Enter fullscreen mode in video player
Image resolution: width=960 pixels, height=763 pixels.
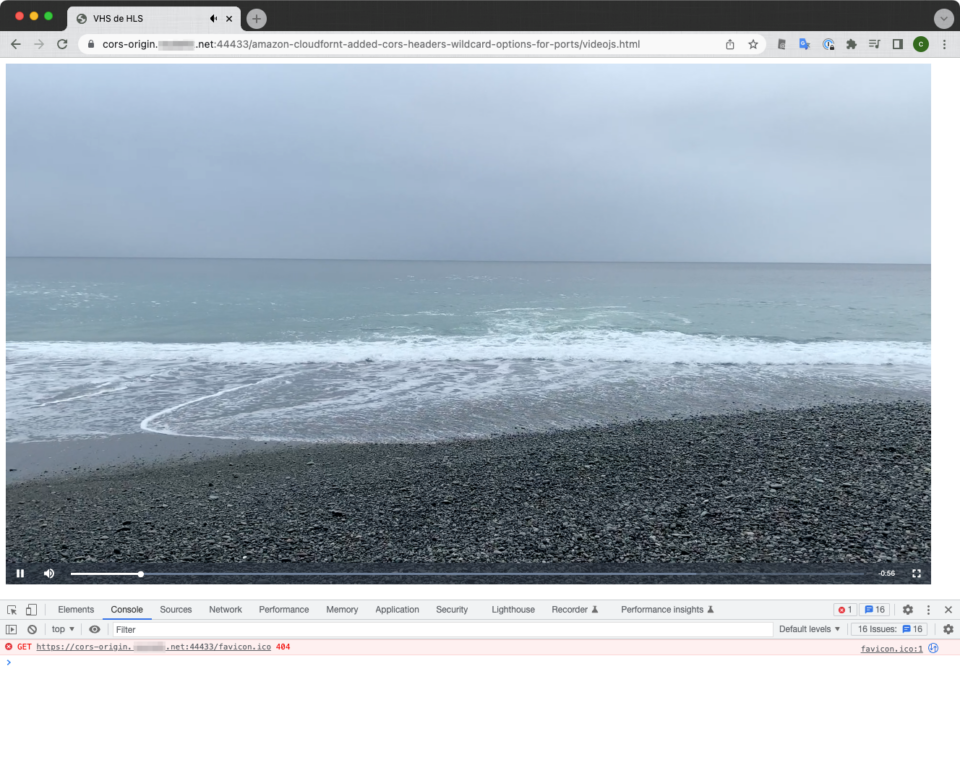tap(916, 573)
